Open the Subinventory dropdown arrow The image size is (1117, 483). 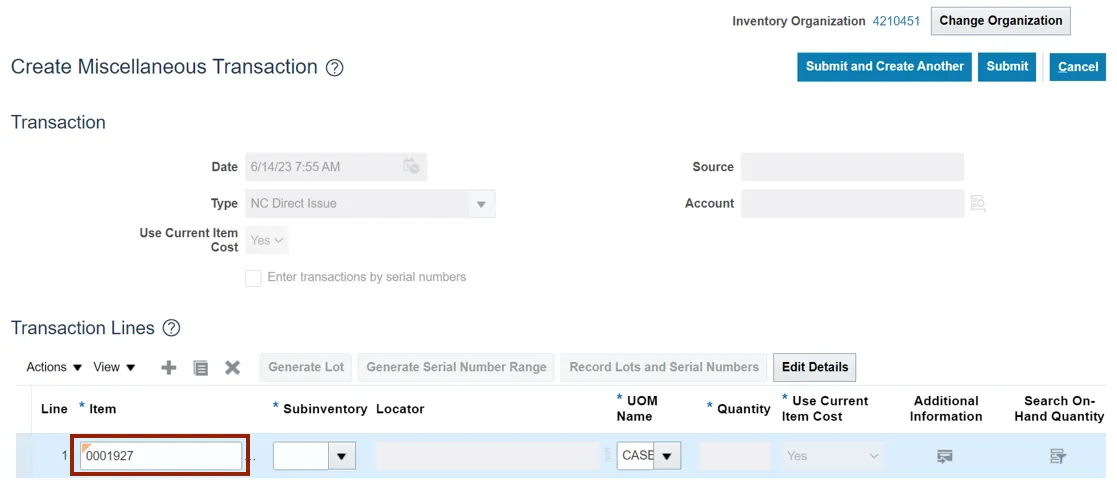(x=342, y=456)
